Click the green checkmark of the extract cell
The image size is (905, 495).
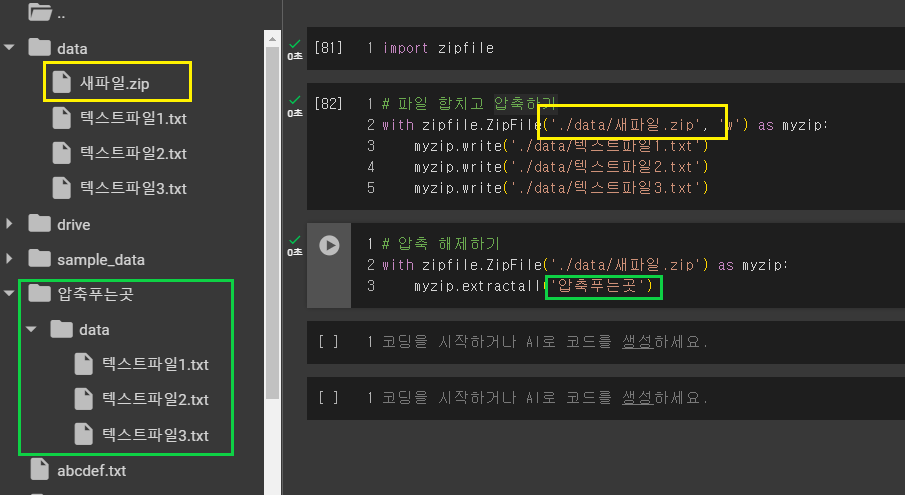click(295, 240)
